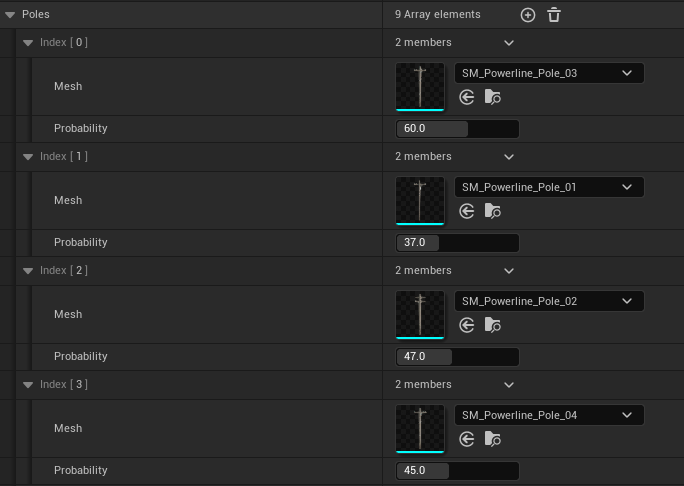Viewport: 684px width, 486px height.
Task: Browse to SM_Powerline_Pole_01 in Content Browser
Action: 492,211
